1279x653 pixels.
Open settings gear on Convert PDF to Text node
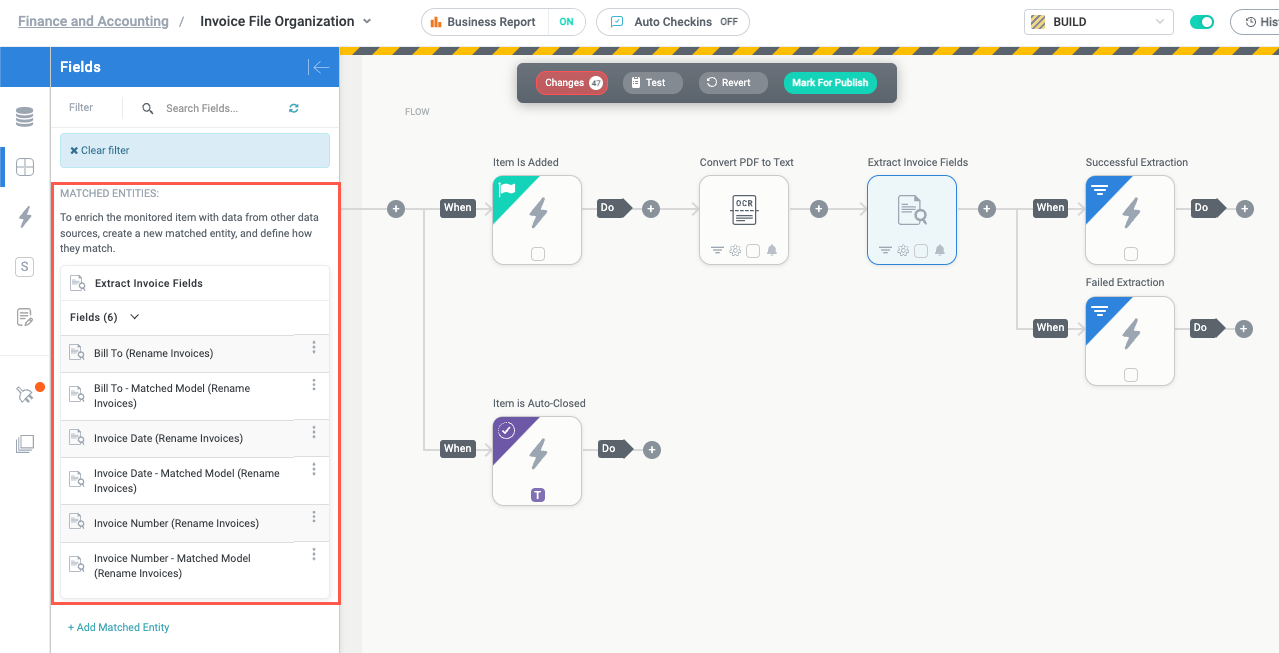click(736, 252)
